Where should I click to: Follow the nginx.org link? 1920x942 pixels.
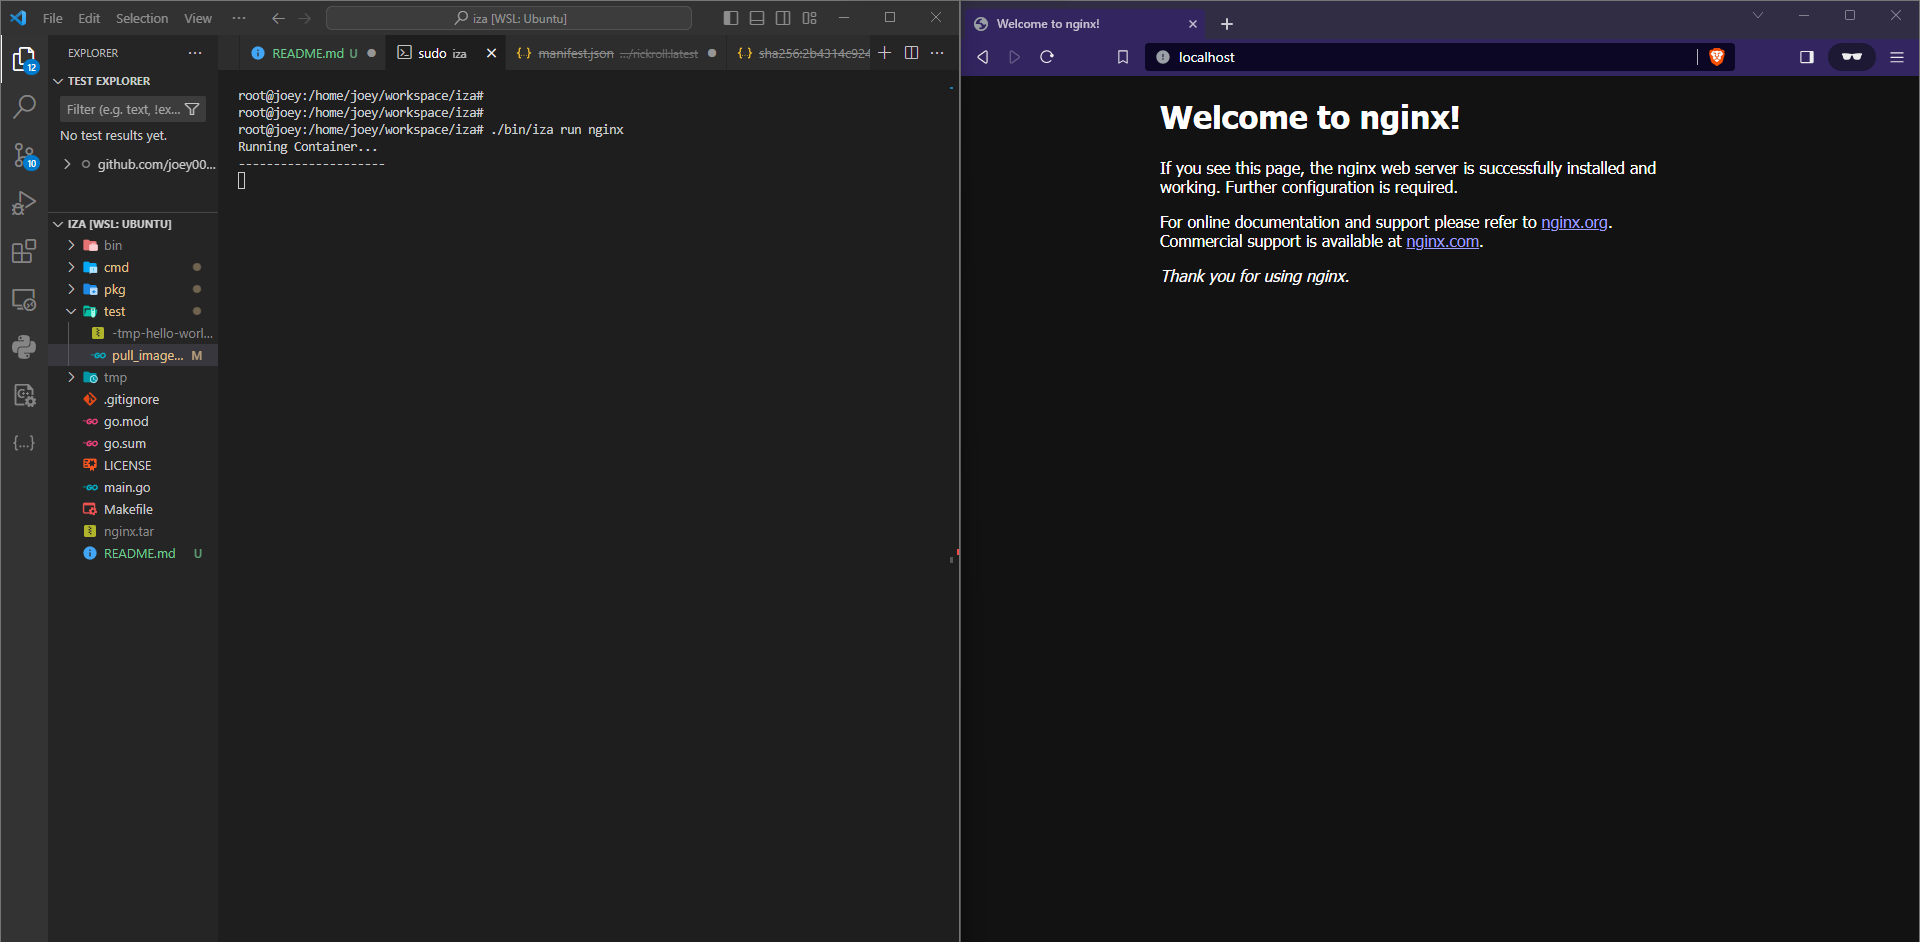pyautogui.click(x=1574, y=222)
